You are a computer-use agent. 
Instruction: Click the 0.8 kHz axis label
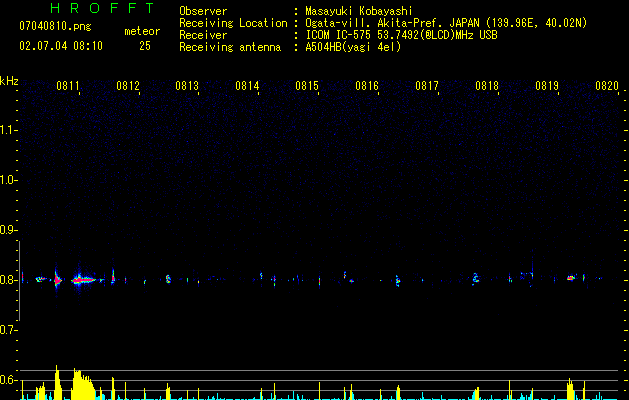click(x=7, y=280)
